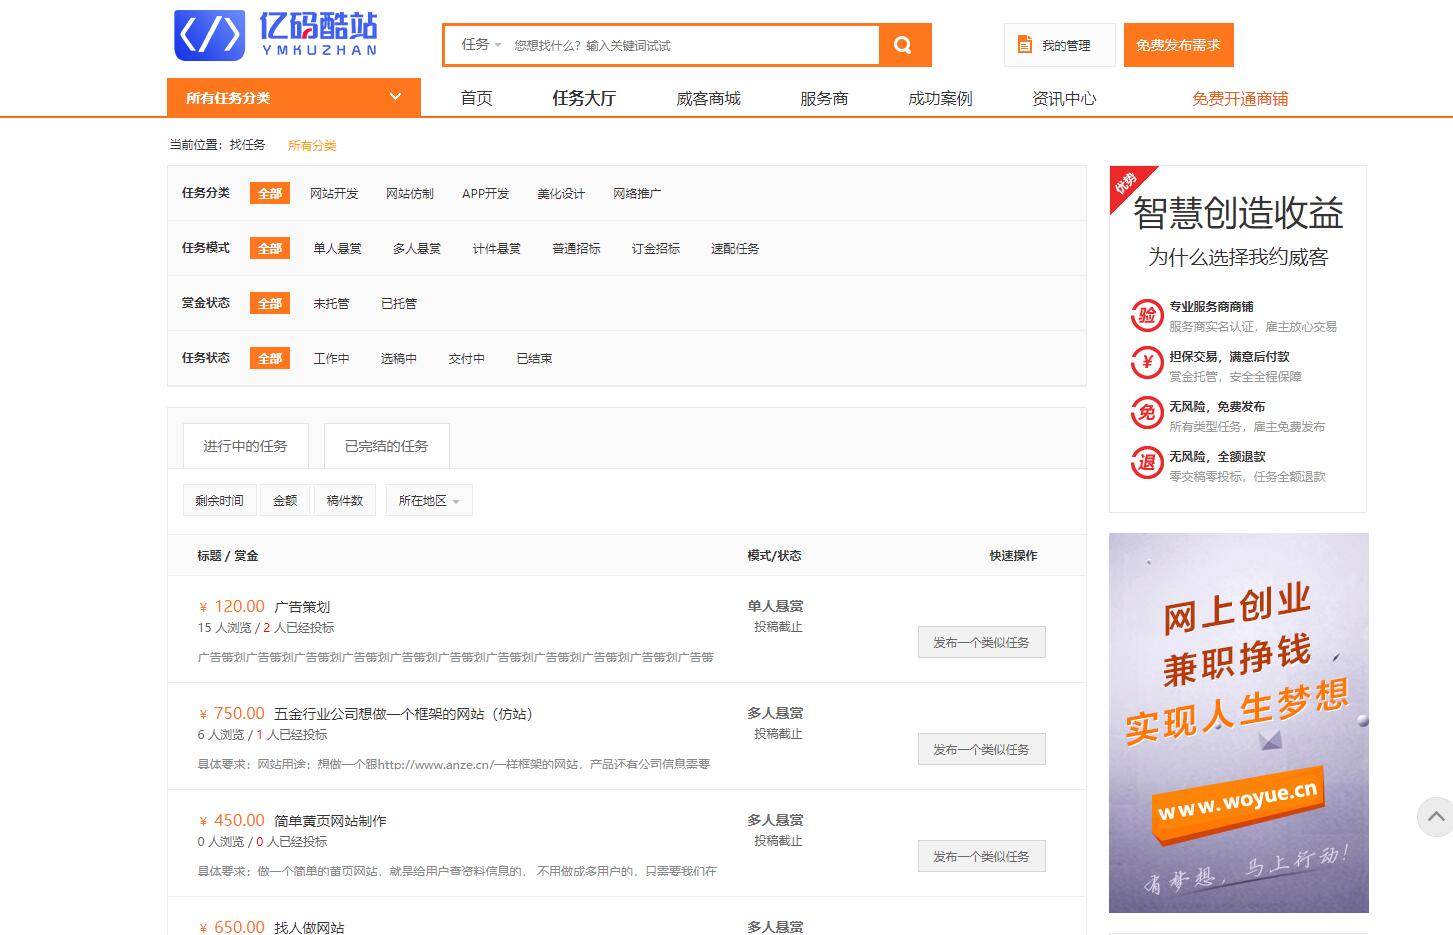Image resolution: width=1453 pixels, height=935 pixels.
Task: Filter task status by 工作中
Action: click(x=331, y=358)
